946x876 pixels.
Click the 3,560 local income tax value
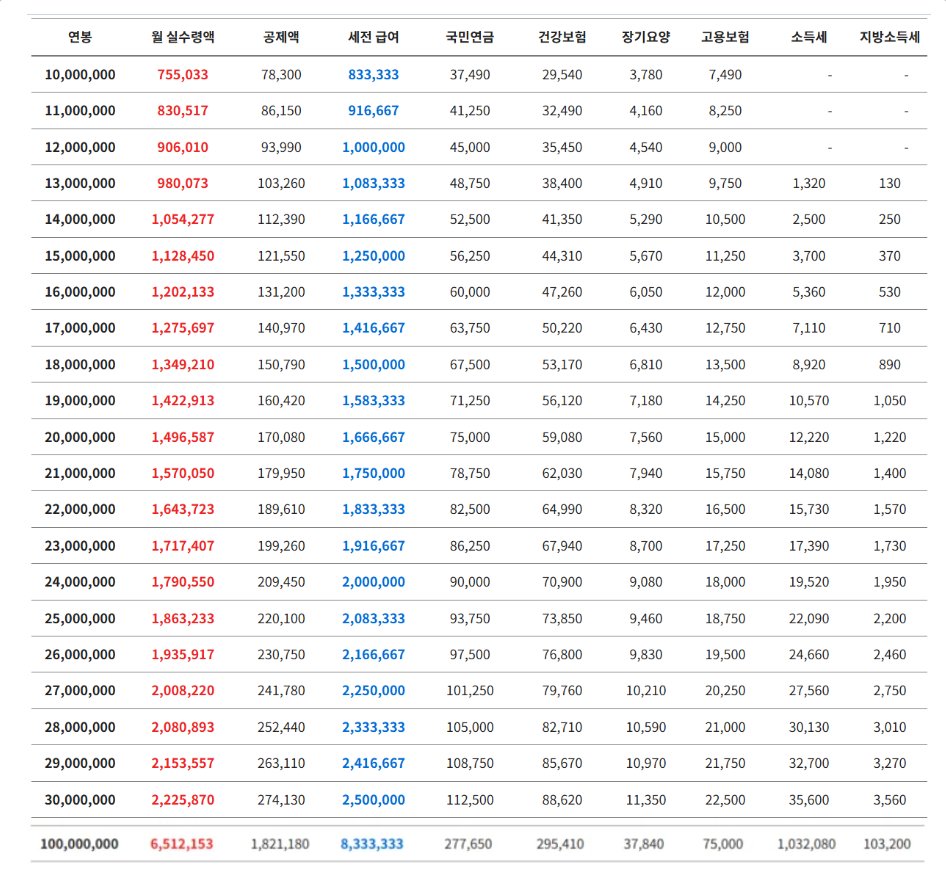[x=890, y=800]
